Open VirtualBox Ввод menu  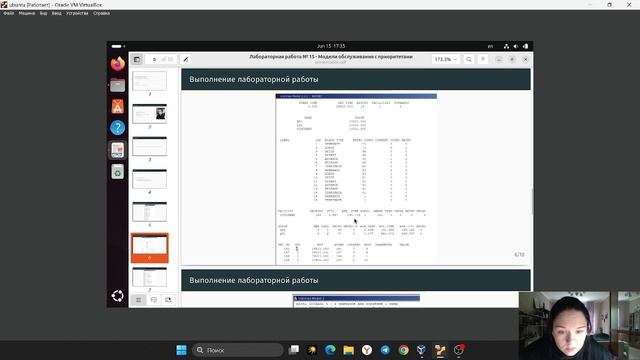(x=57, y=13)
